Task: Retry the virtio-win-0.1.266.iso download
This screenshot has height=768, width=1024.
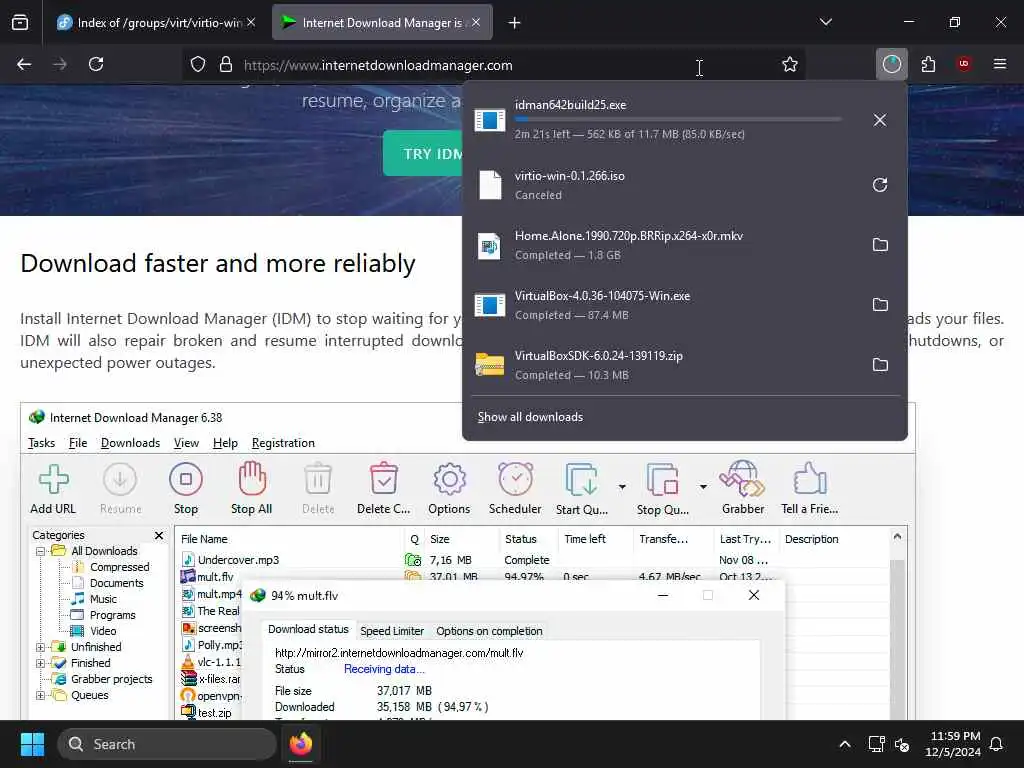Action: 880,185
